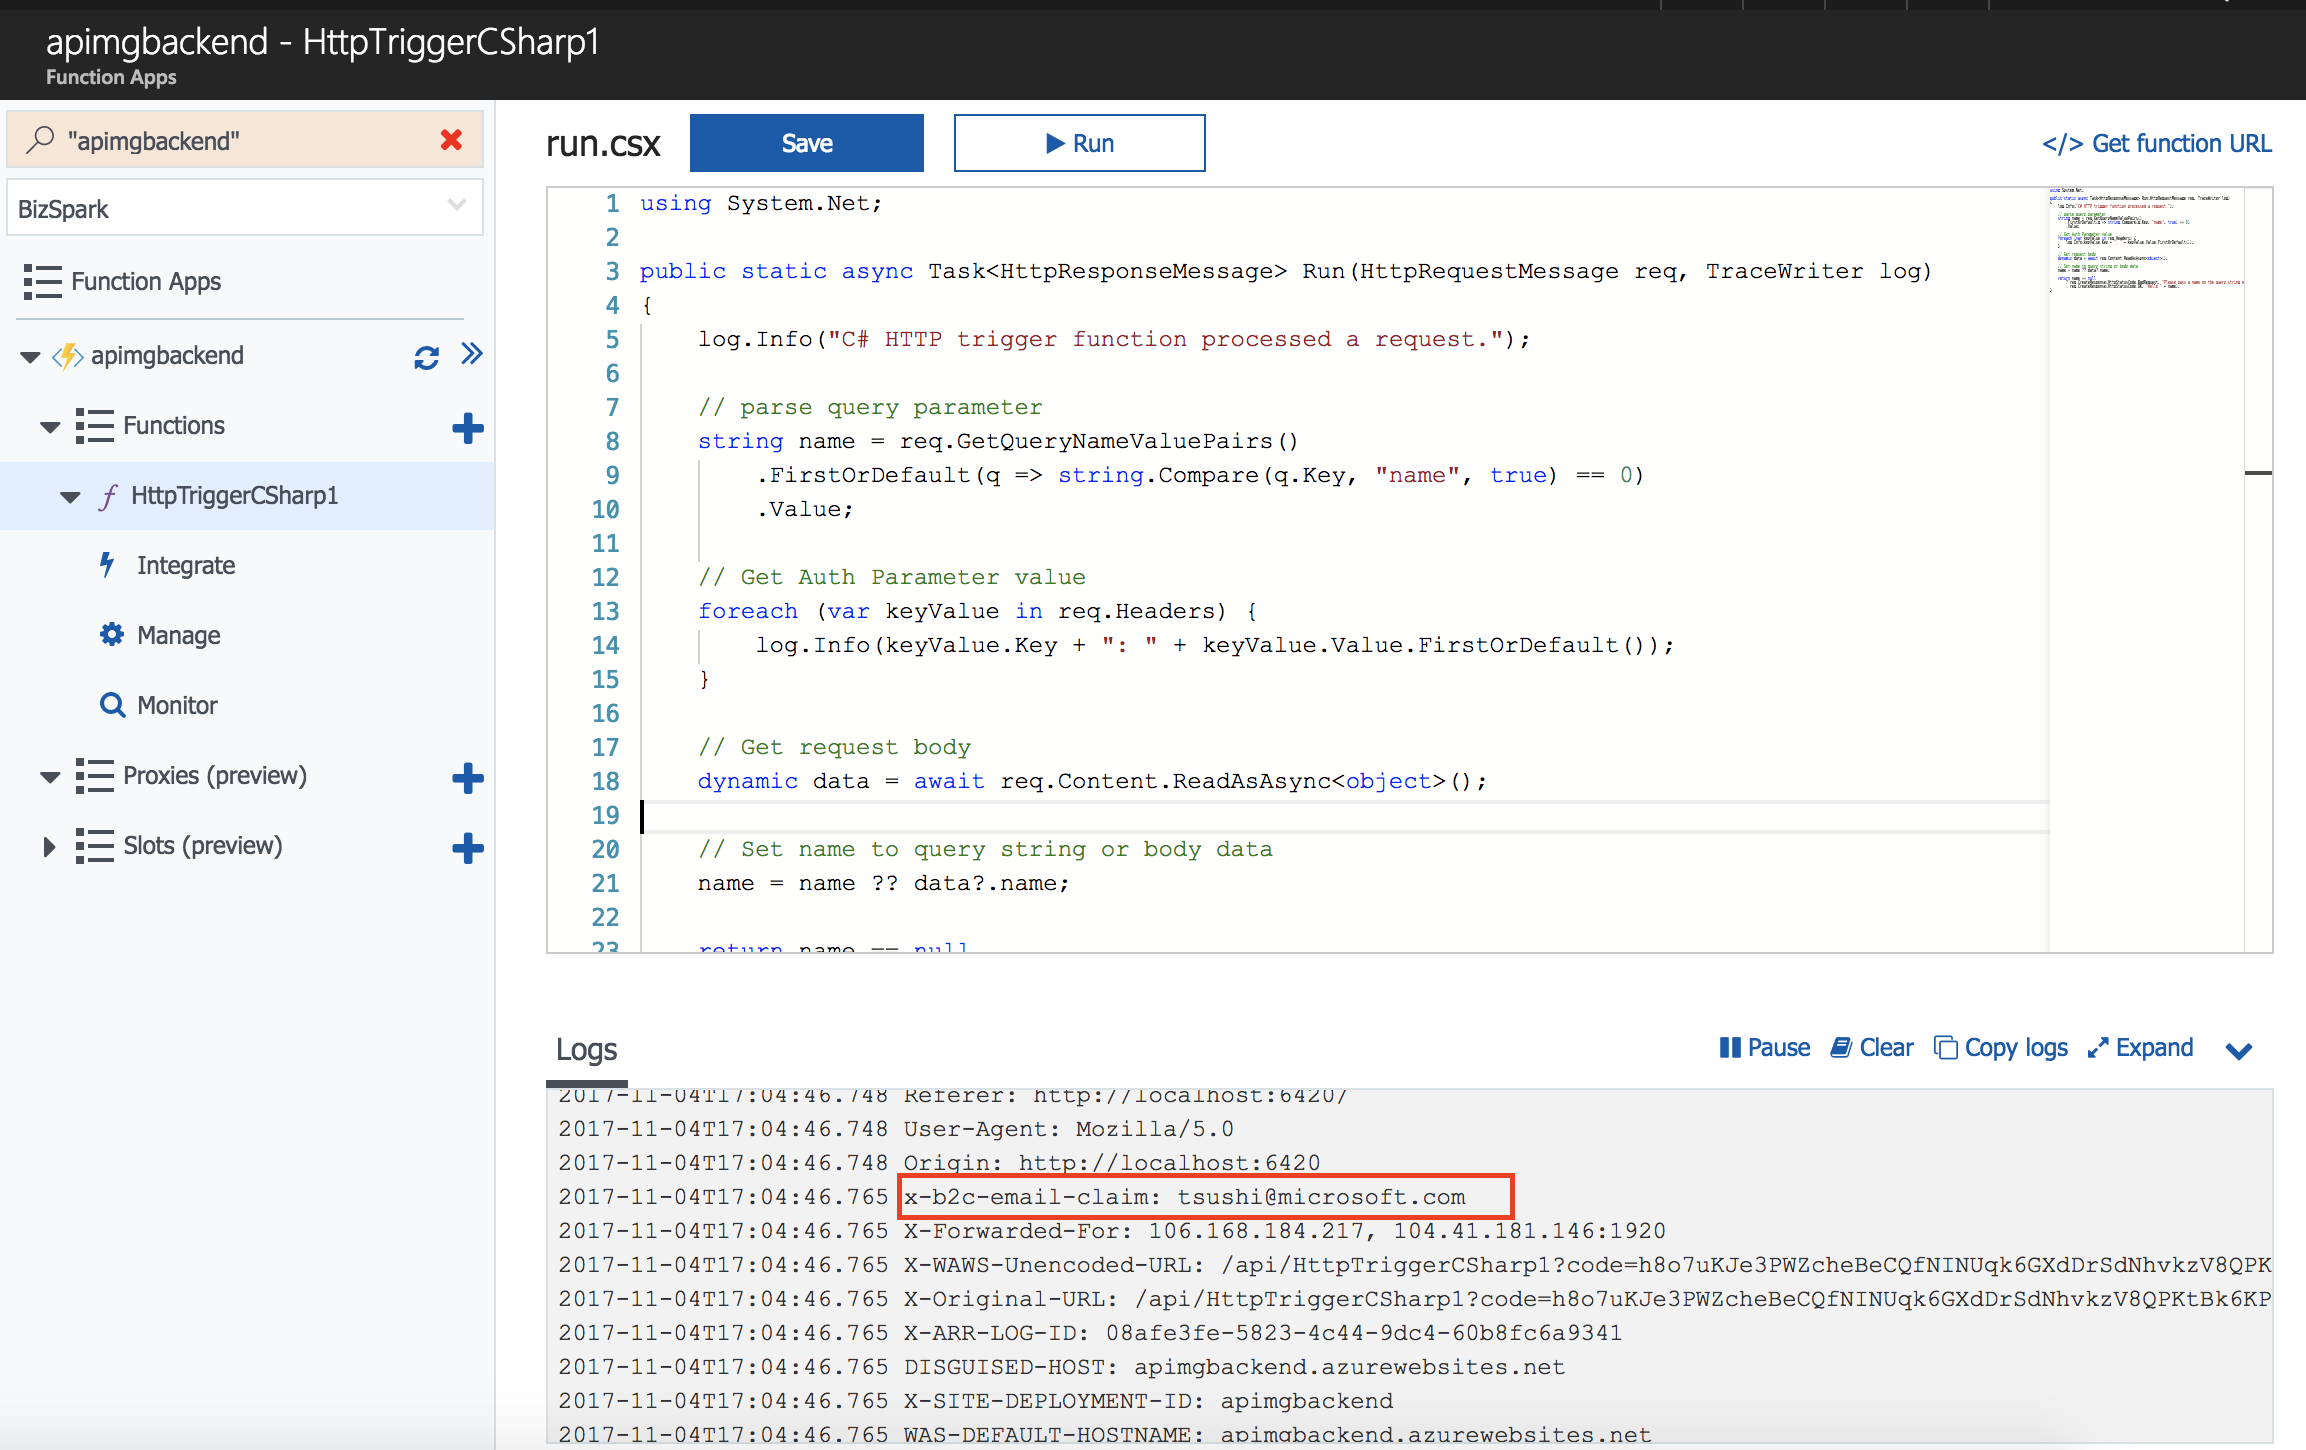Click the 'foreach' line 13 in editor
The width and height of the screenshot is (2306, 1450).
tap(977, 611)
